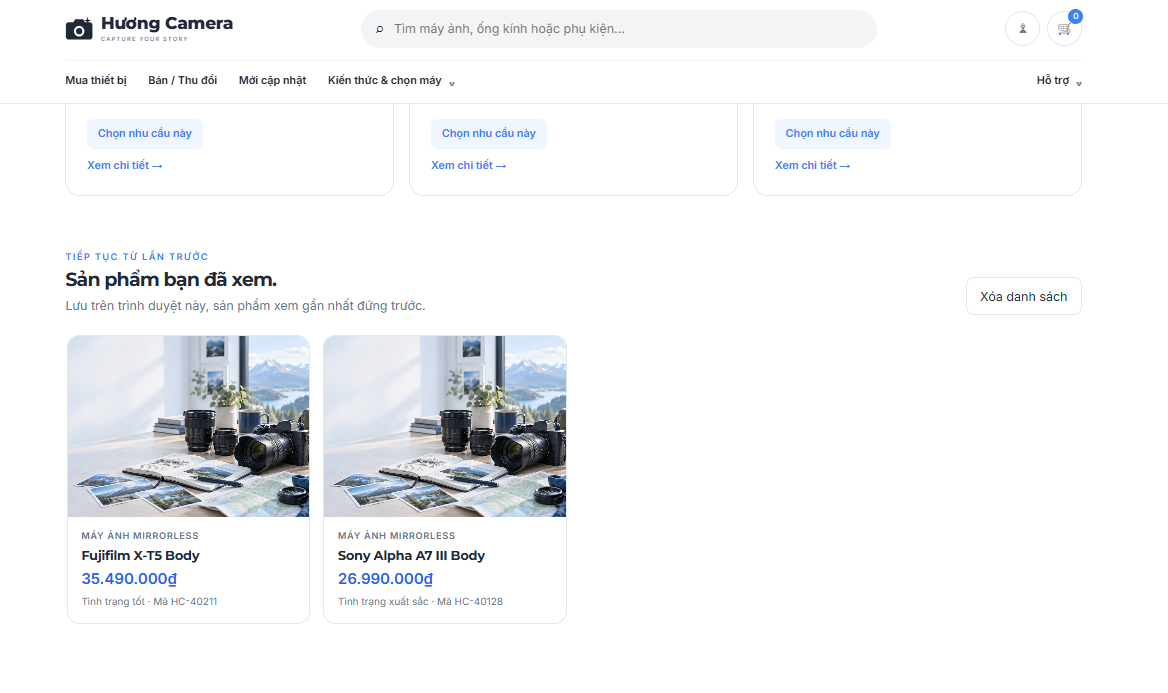Open the Mới cập nhật page
This screenshot has height=693, width=1168.
point(273,80)
